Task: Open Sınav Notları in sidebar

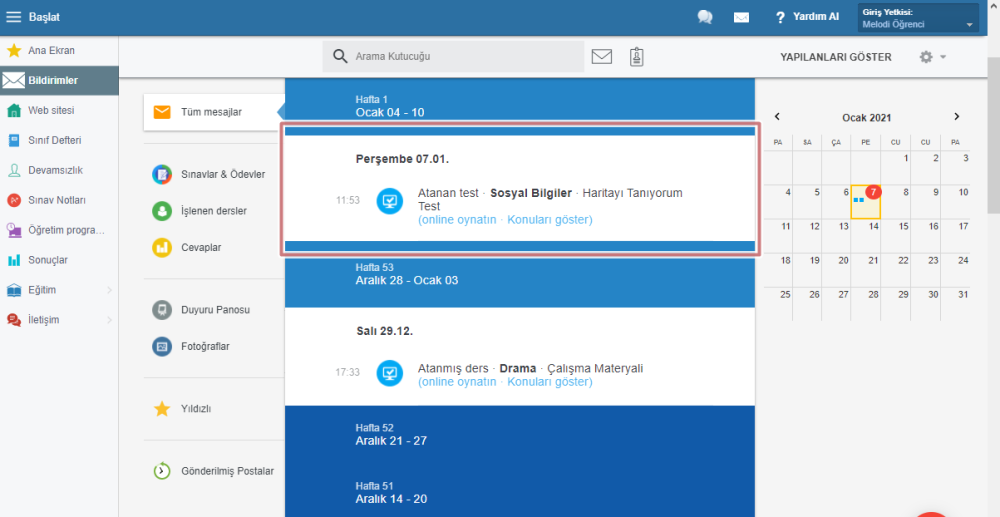Action: [x=59, y=200]
